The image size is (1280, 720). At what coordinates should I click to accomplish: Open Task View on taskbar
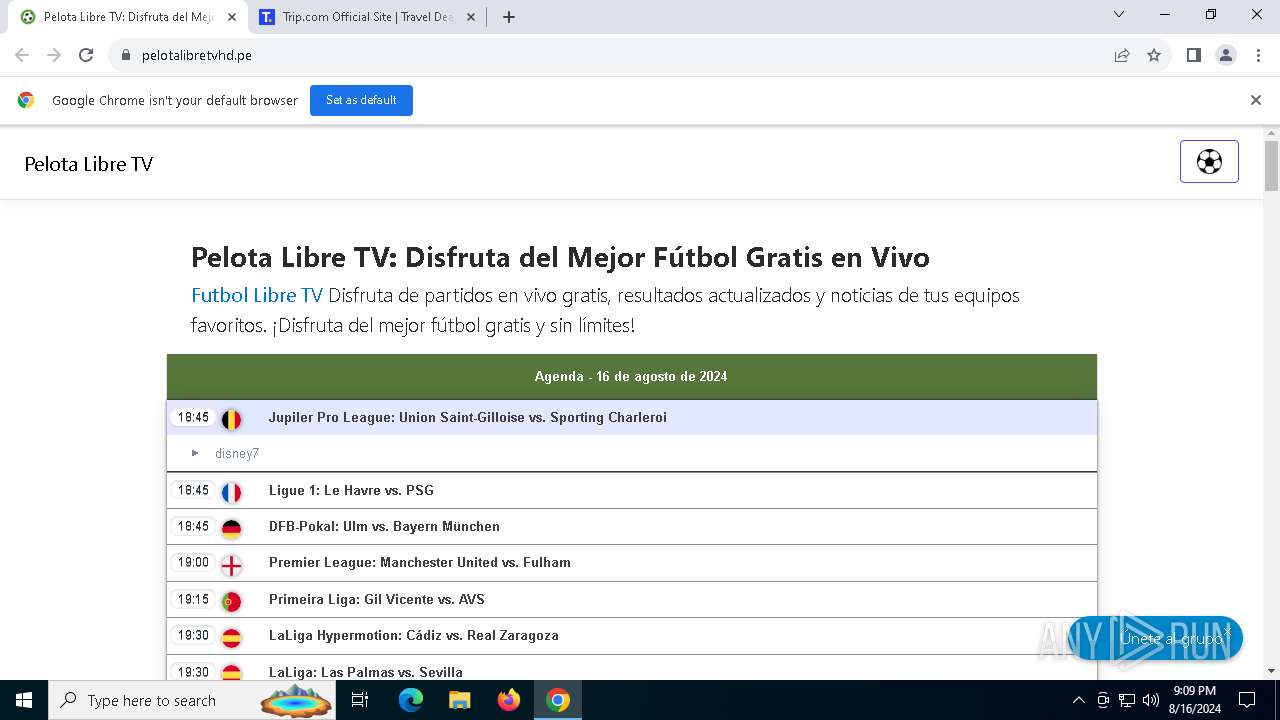pos(360,700)
